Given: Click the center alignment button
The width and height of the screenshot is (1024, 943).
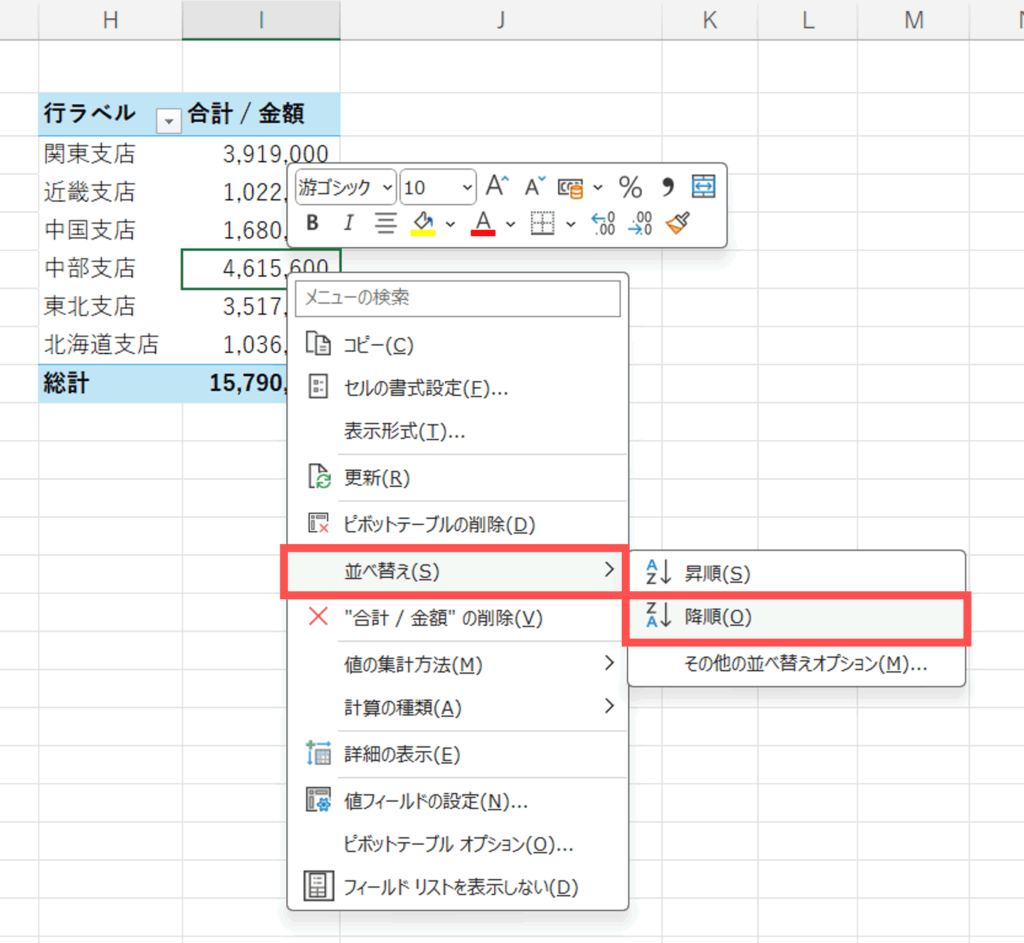Looking at the screenshot, I should tap(385, 223).
